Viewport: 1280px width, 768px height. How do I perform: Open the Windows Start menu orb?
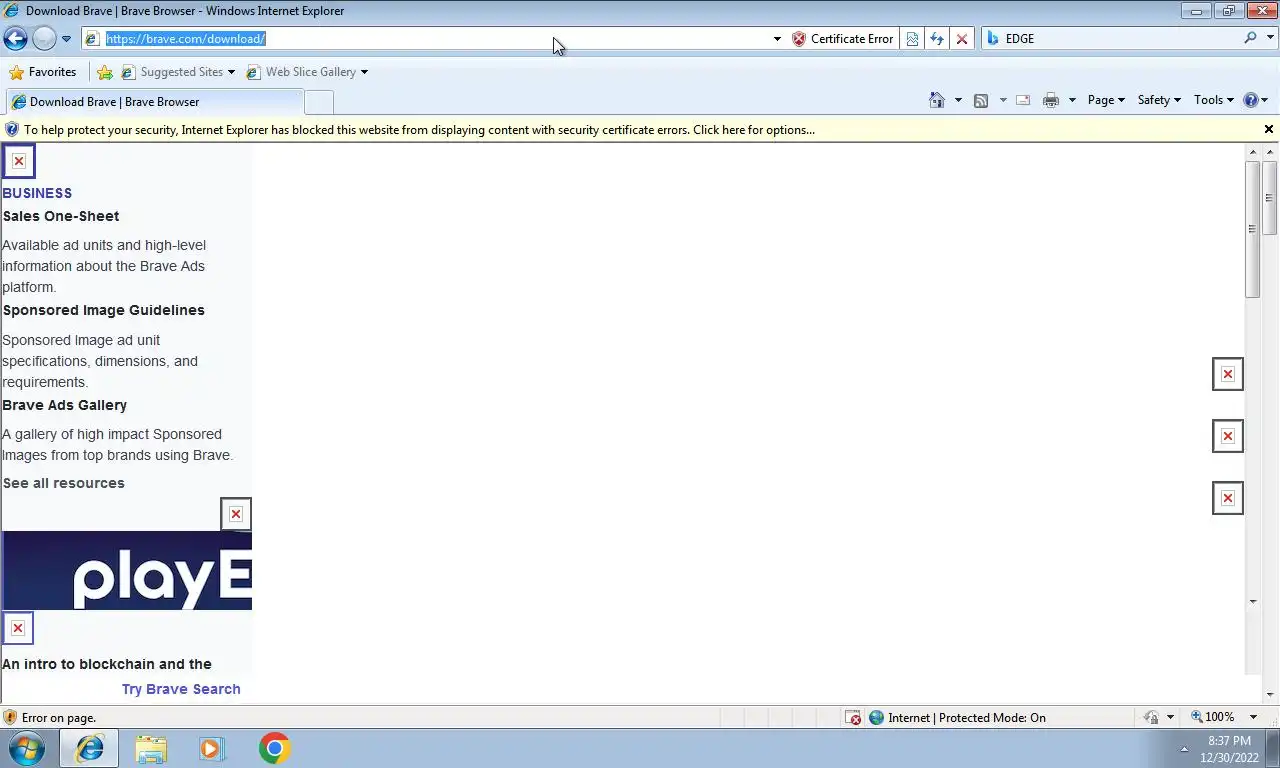(x=26, y=748)
